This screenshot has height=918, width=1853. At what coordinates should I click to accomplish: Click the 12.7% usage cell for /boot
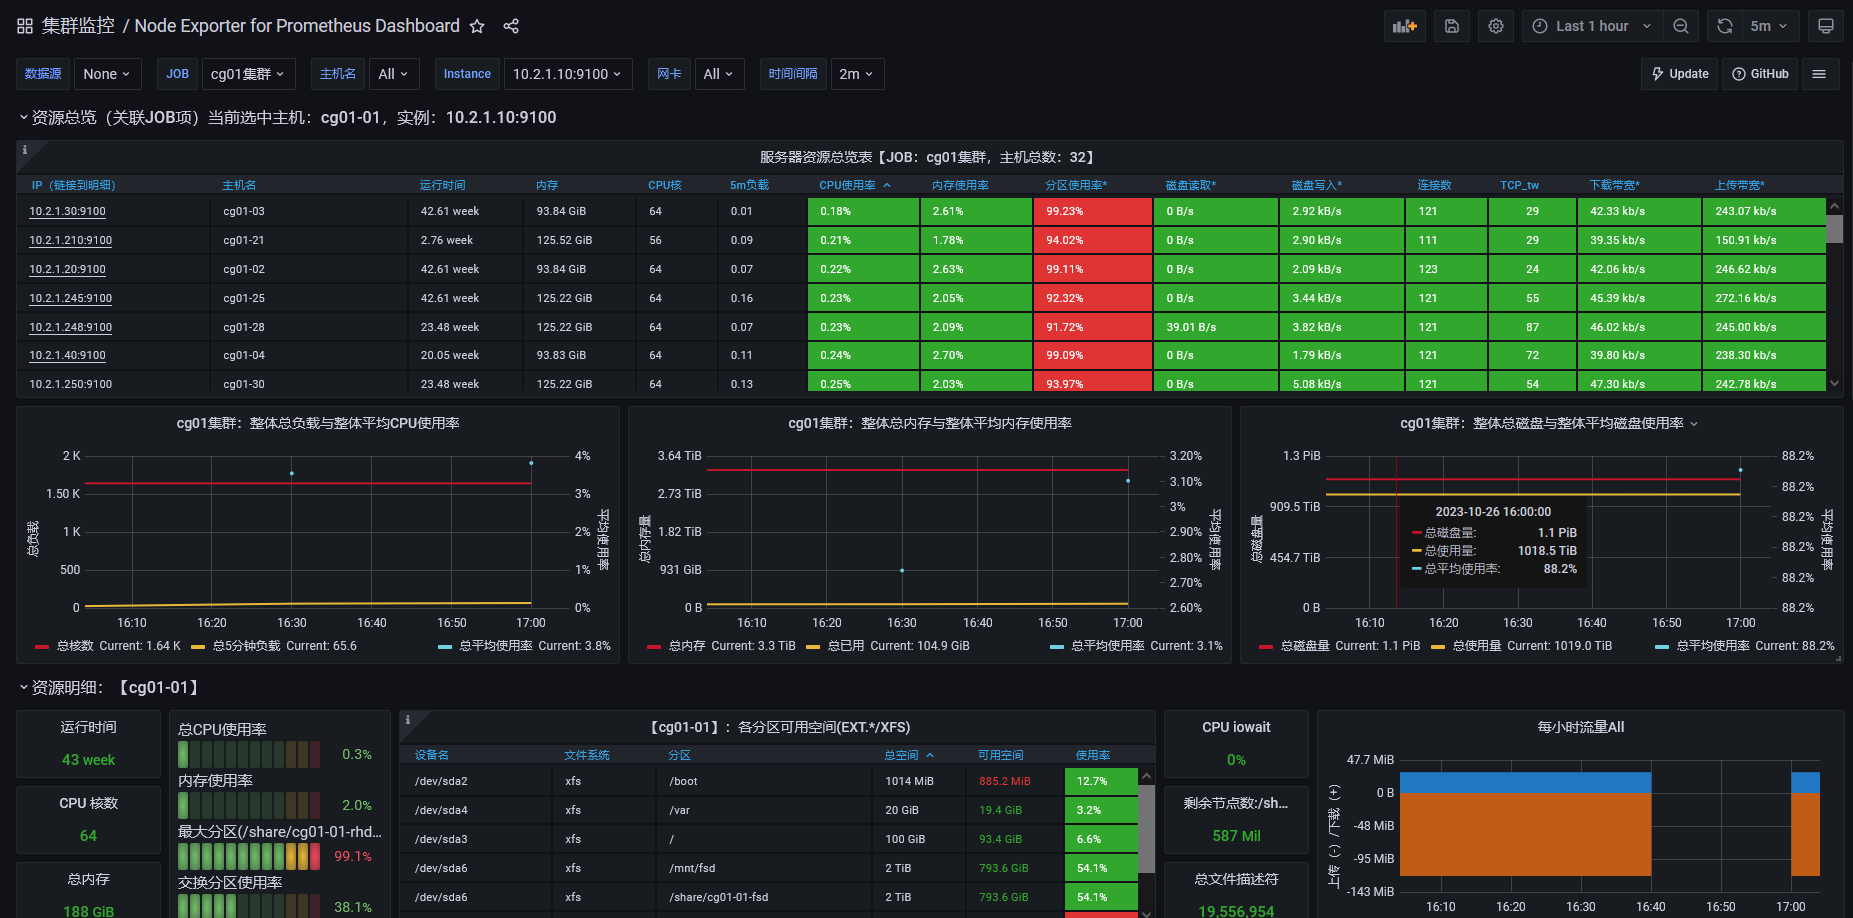[x=1102, y=781]
